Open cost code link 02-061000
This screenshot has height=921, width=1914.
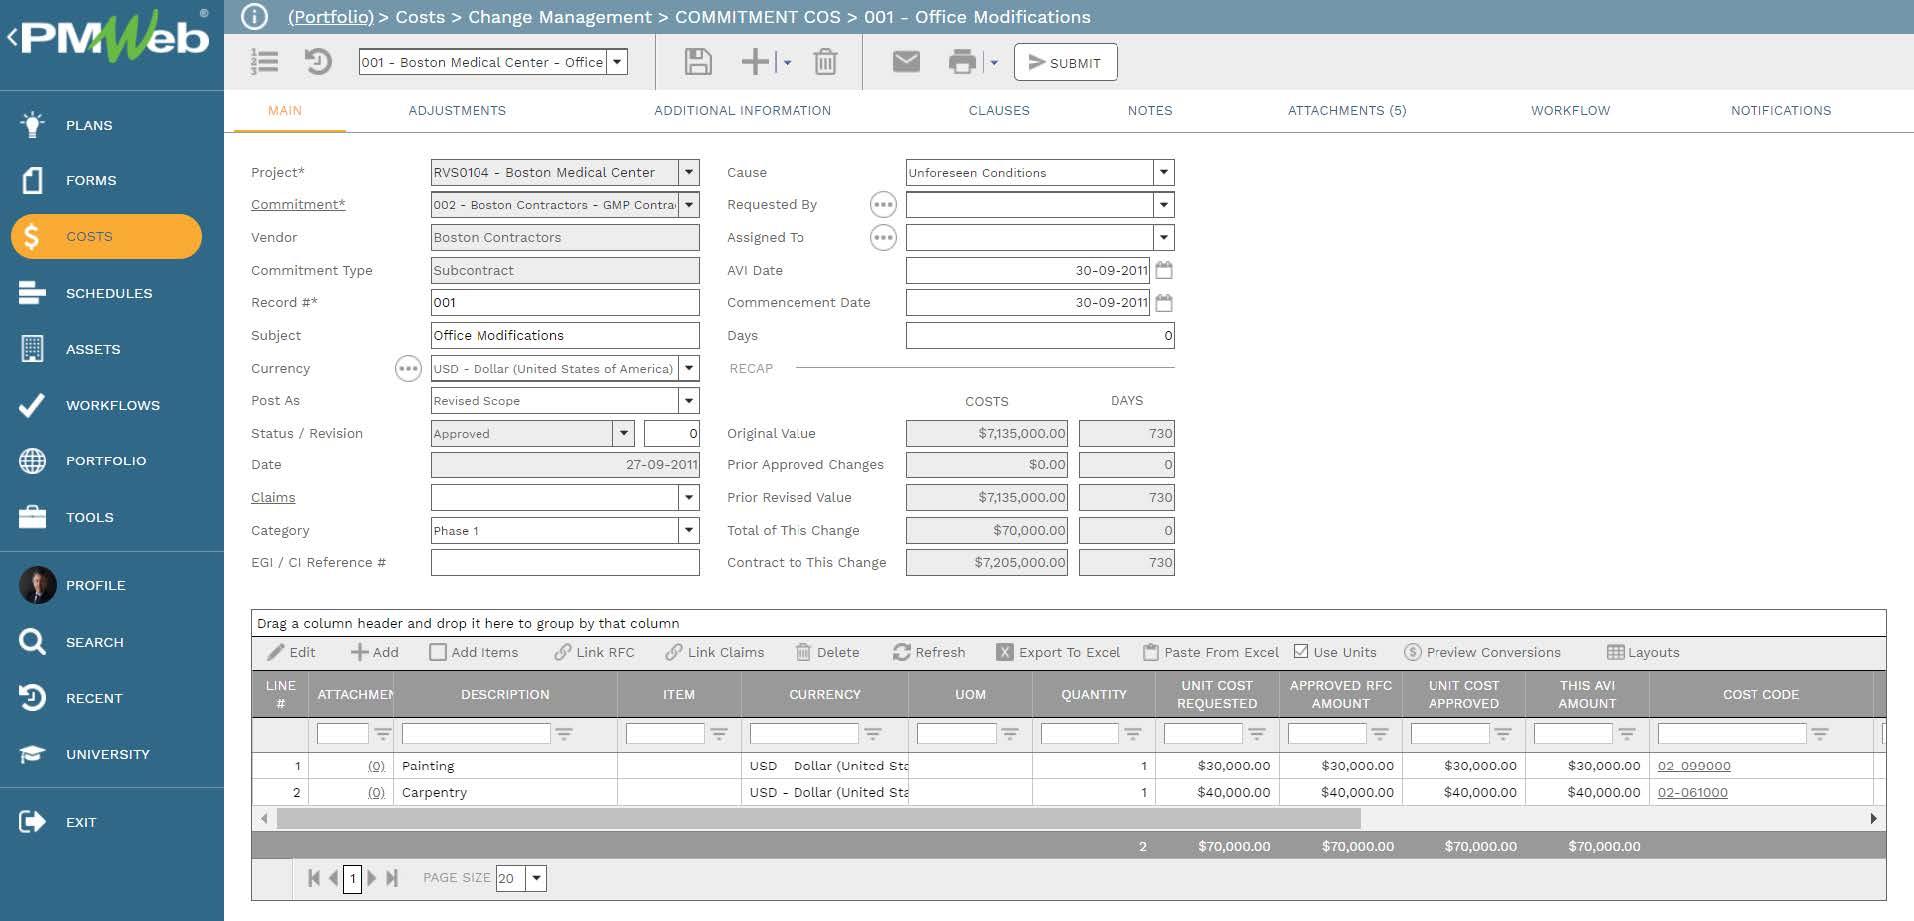click(1692, 792)
